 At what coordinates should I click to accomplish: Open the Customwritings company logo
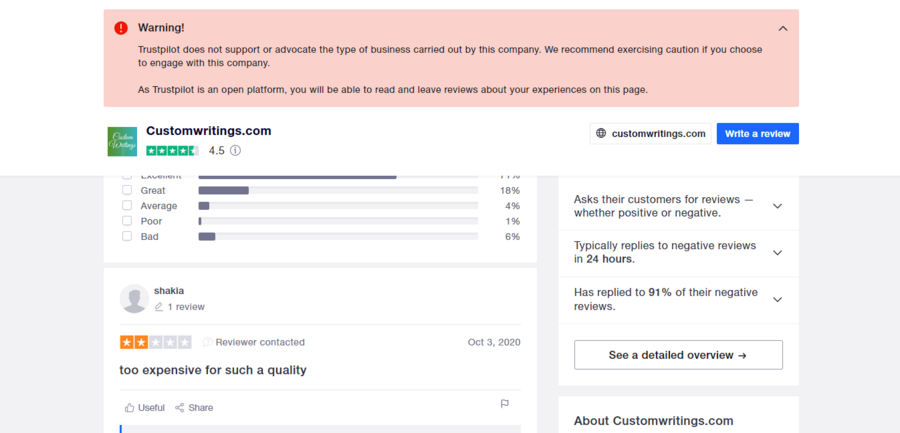(x=122, y=141)
